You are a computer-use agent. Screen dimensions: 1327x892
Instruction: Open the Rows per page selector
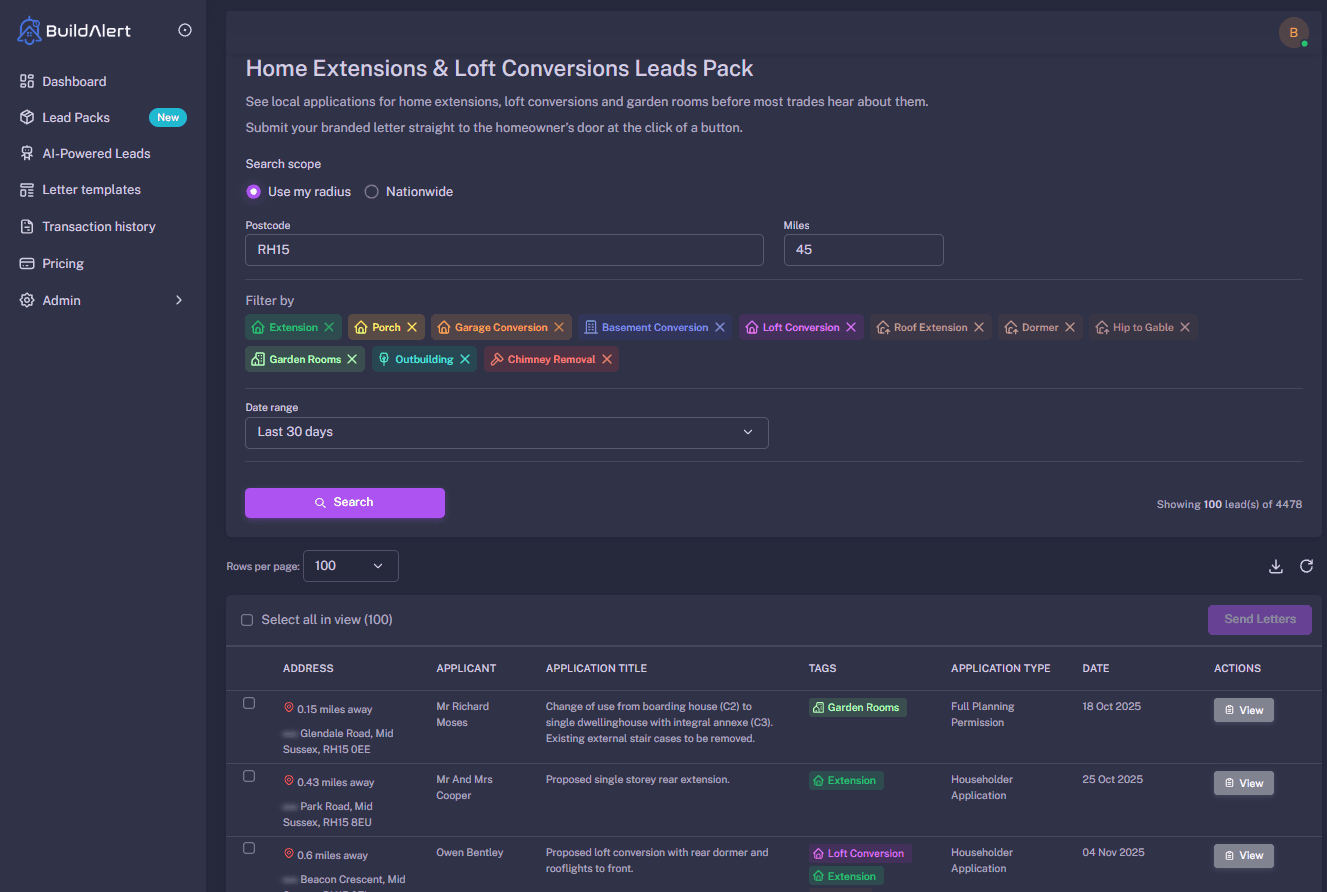click(x=350, y=566)
